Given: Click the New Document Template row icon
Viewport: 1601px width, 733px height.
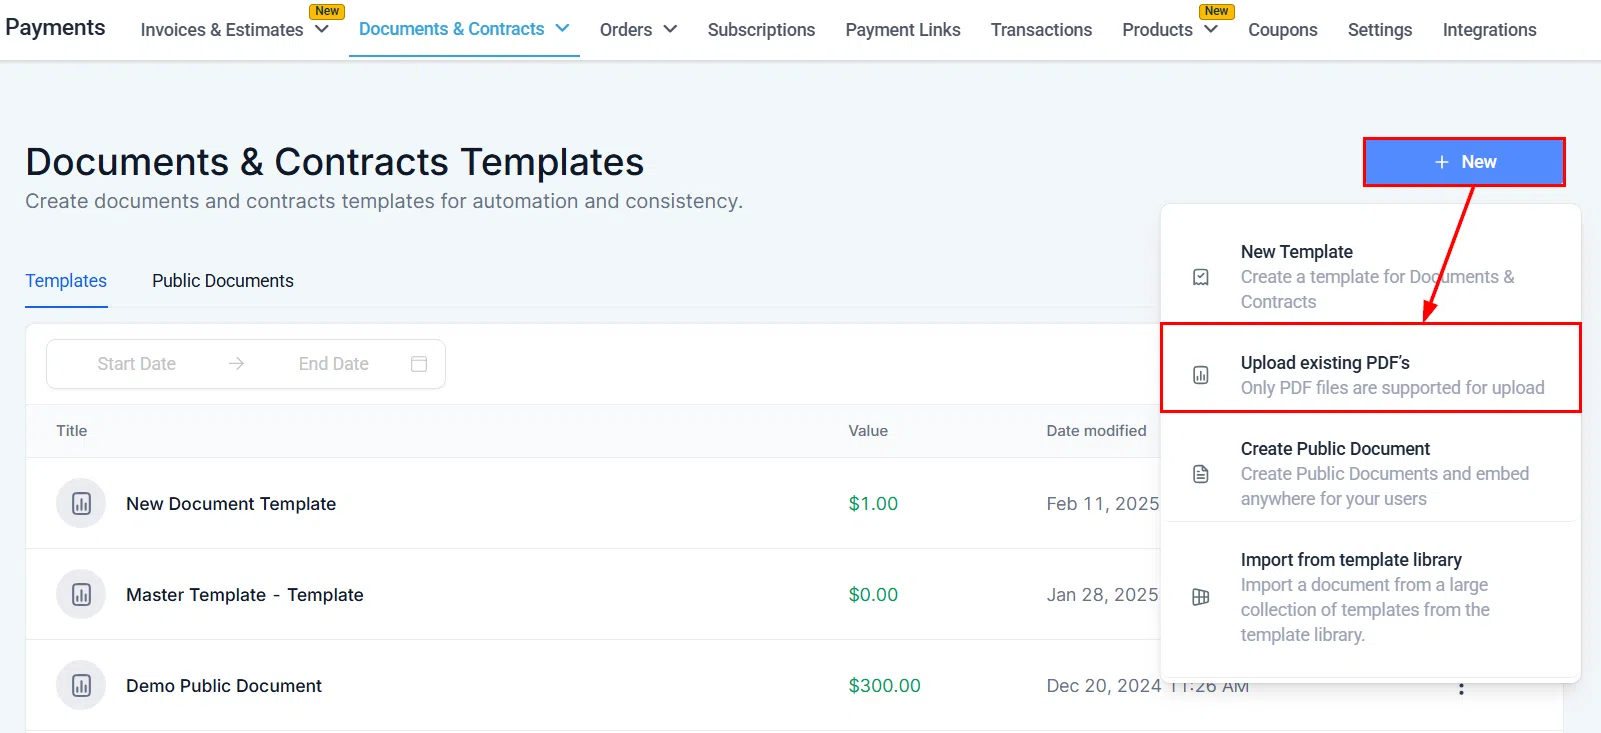Looking at the screenshot, I should tap(81, 503).
